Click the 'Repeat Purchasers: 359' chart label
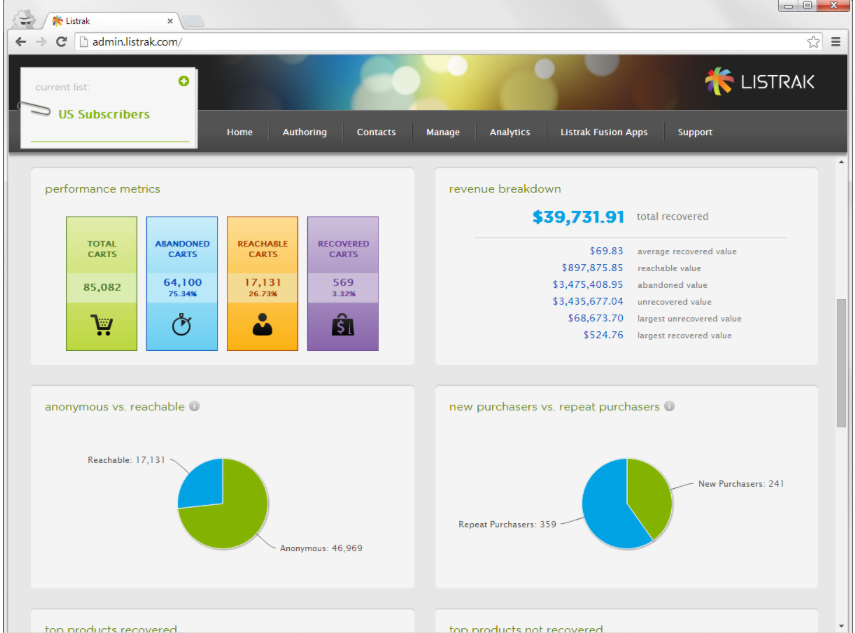This screenshot has width=855, height=633. coord(507,525)
